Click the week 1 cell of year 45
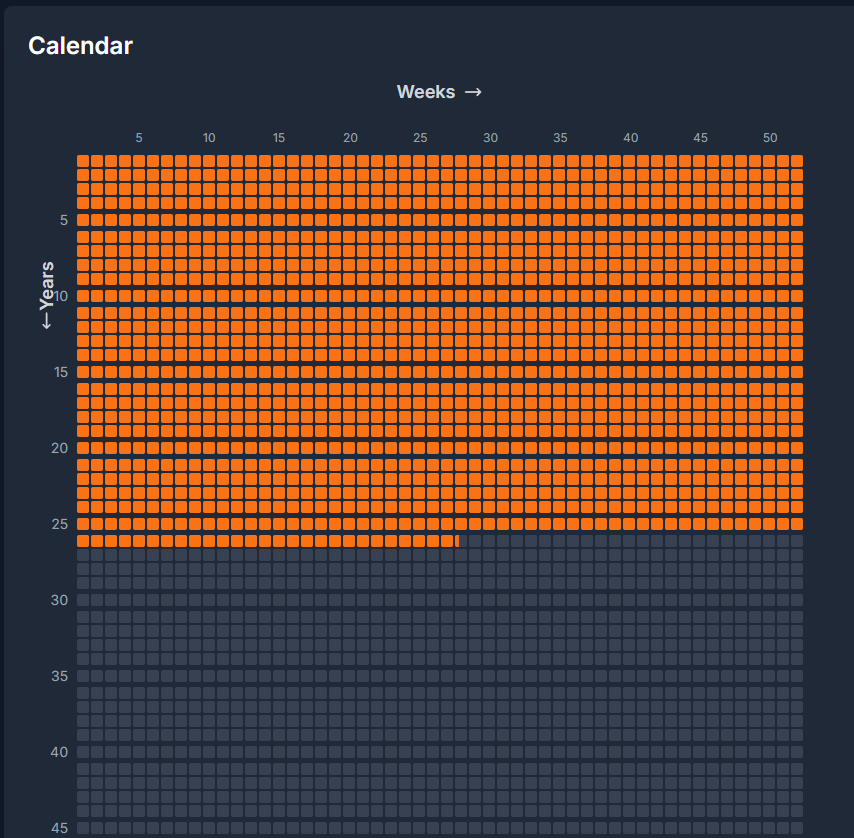The image size is (854, 838). (x=83, y=828)
